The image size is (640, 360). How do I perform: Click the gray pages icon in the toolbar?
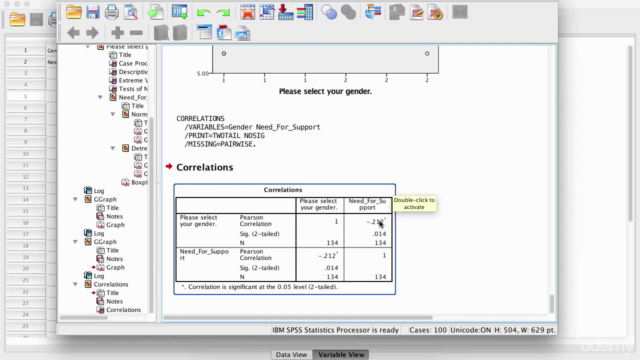pos(397,12)
